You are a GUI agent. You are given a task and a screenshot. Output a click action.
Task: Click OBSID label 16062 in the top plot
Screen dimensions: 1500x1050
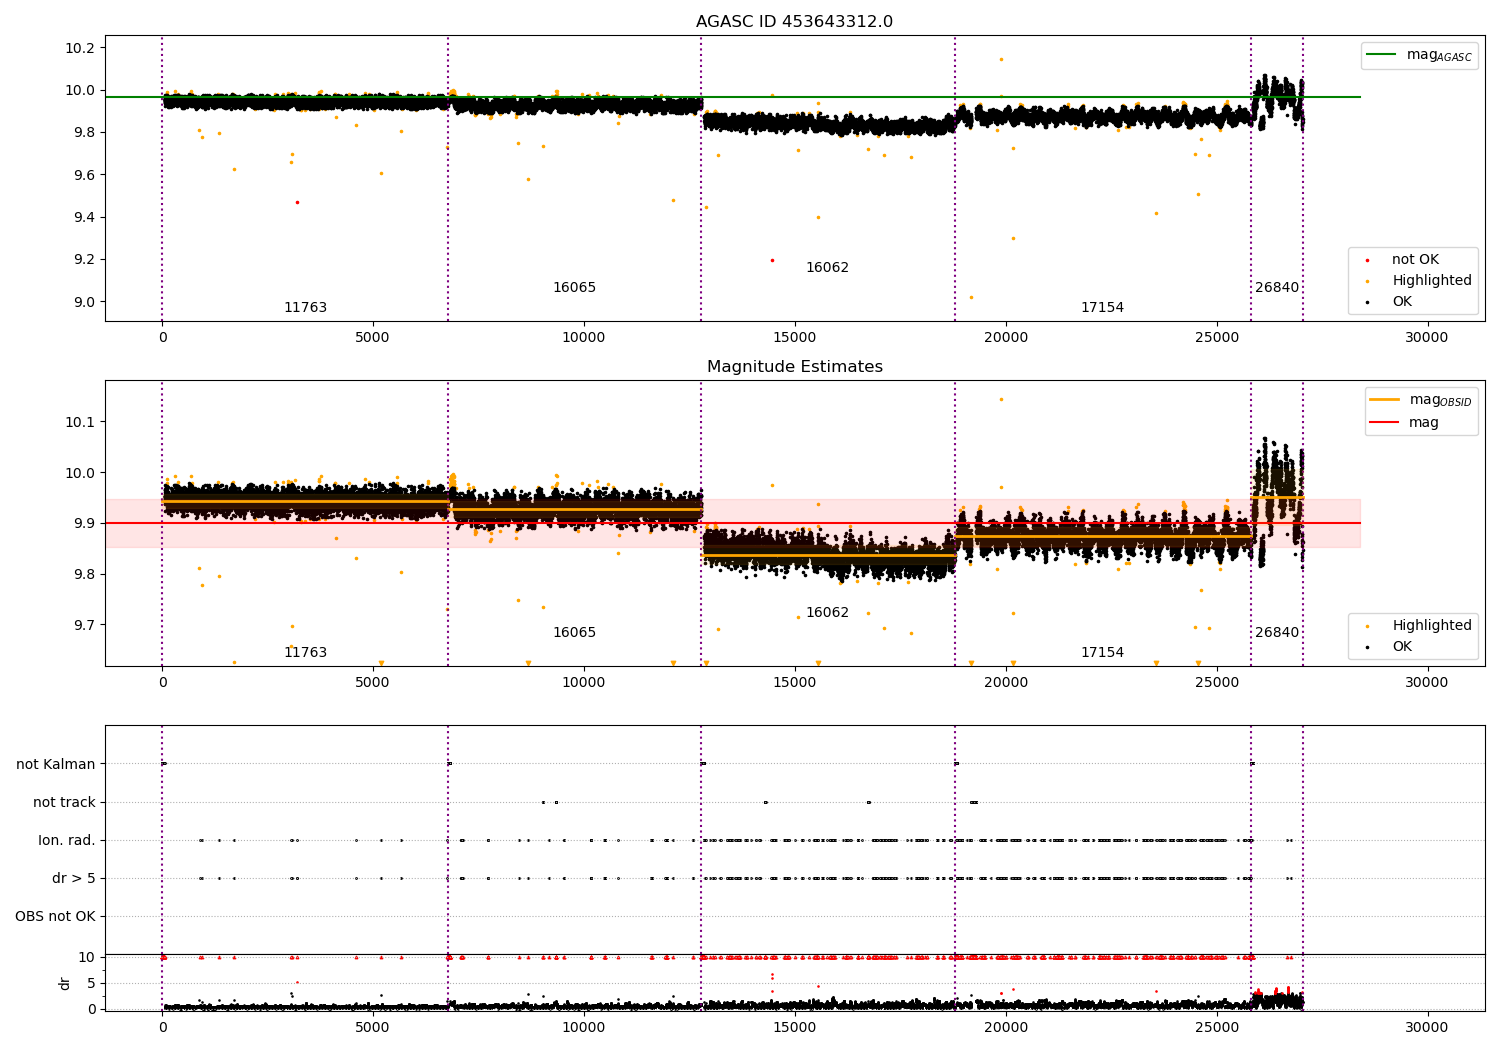click(x=827, y=268)
